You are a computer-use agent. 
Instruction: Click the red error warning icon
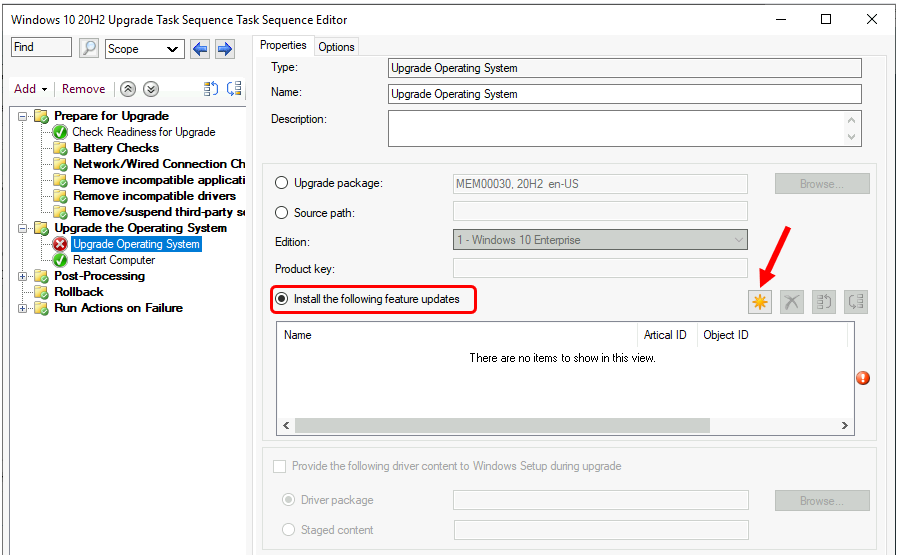tap(863, 378)
